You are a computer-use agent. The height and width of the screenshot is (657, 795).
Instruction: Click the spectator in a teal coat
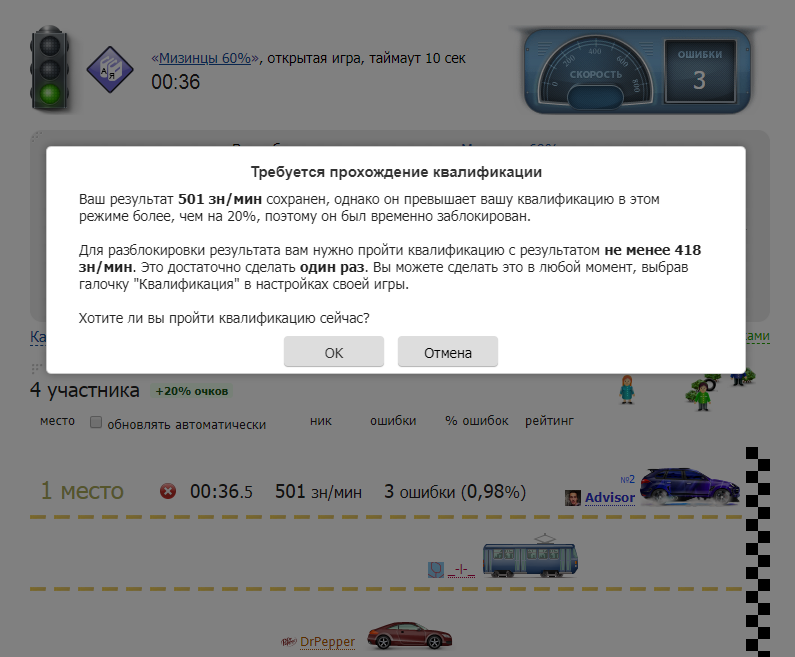tap(627, 389)
